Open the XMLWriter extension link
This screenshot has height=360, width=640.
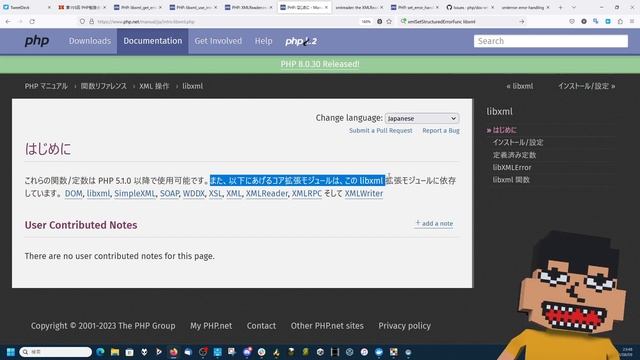(364, 193)
